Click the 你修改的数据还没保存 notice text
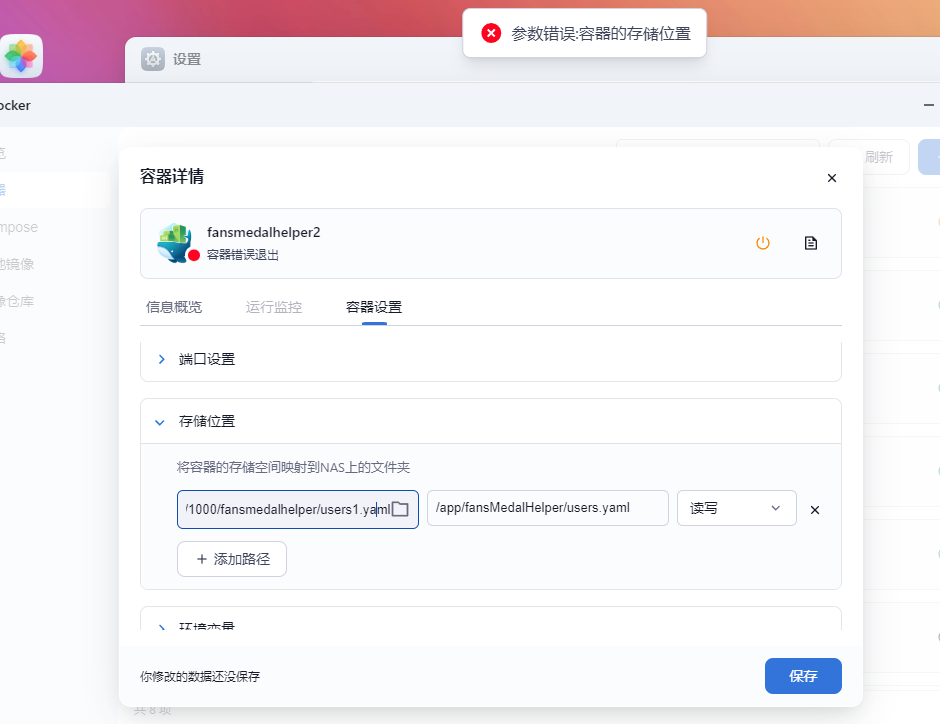This screenshot has height=724, width=940. 200,677
